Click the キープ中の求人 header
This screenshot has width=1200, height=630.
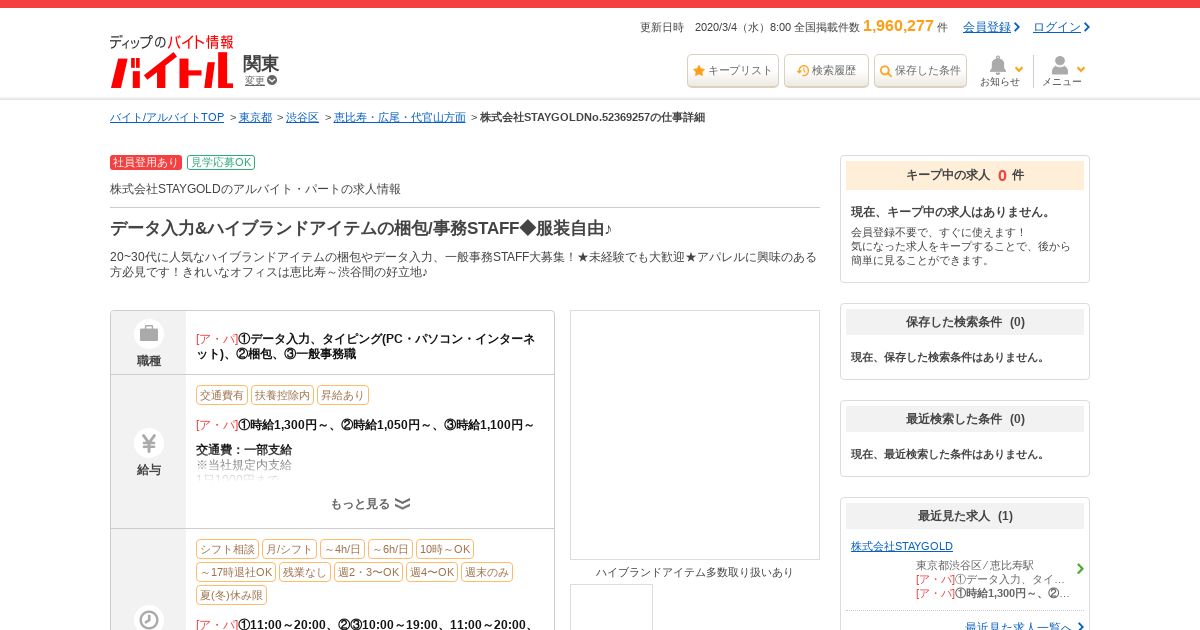click(x=965, y=175)
